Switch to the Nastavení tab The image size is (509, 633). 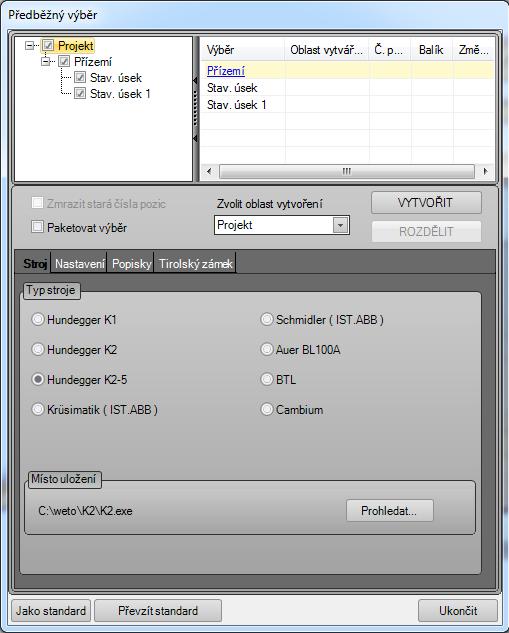(80, 264)
